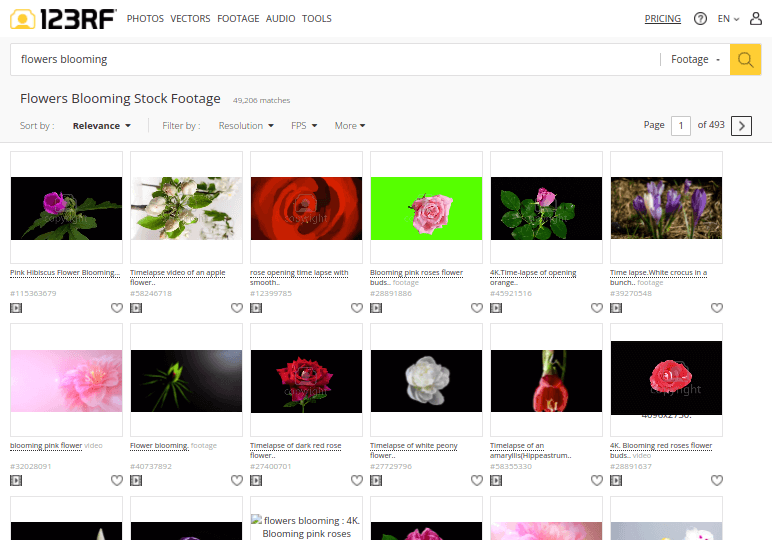
Task: Click video icon under white peony clip
Action: pyautogui.click(x=376, y=480)
